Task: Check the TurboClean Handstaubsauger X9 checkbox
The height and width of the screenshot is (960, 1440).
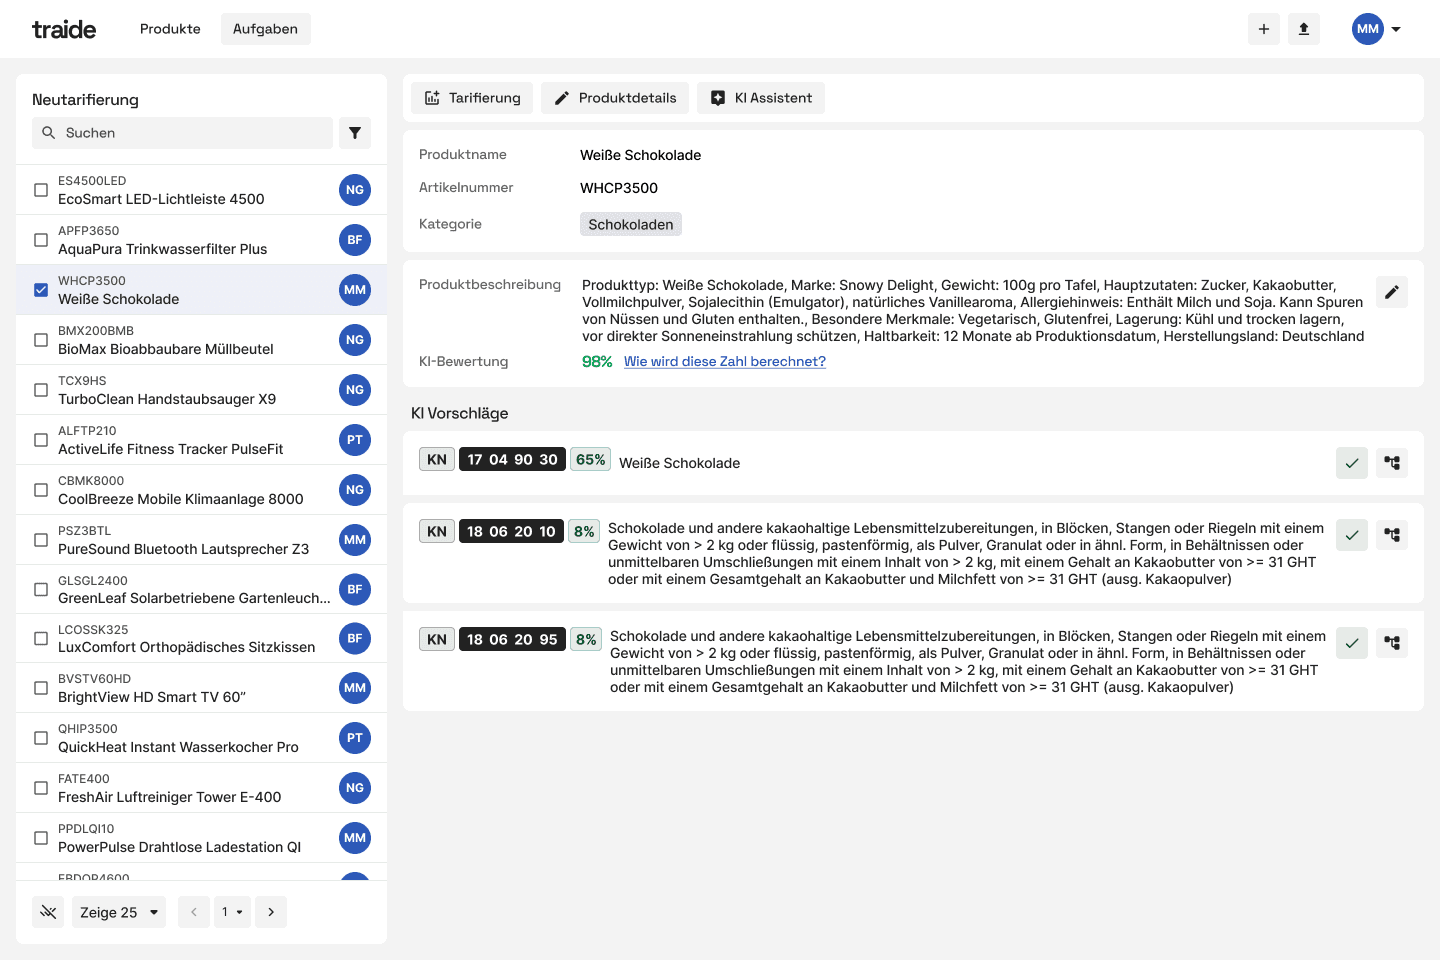Action: pyautogui.click(x=41, y=390)
